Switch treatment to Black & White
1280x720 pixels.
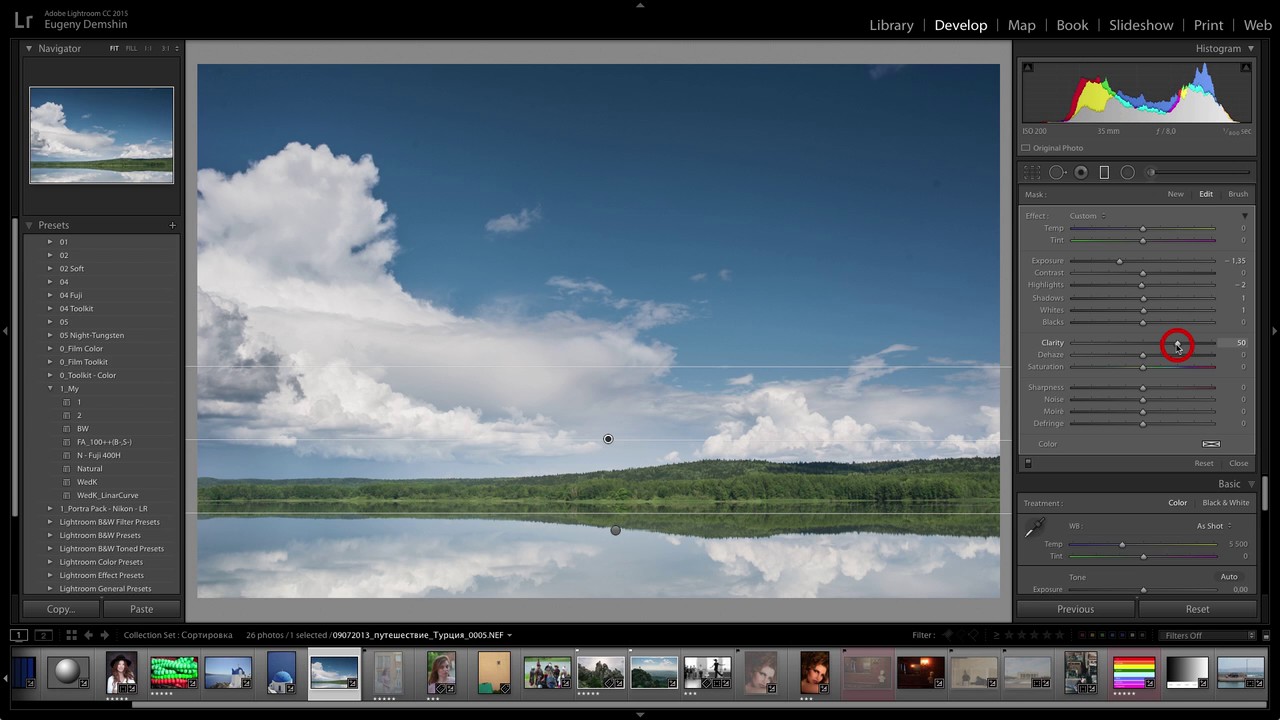(1225, 503)
